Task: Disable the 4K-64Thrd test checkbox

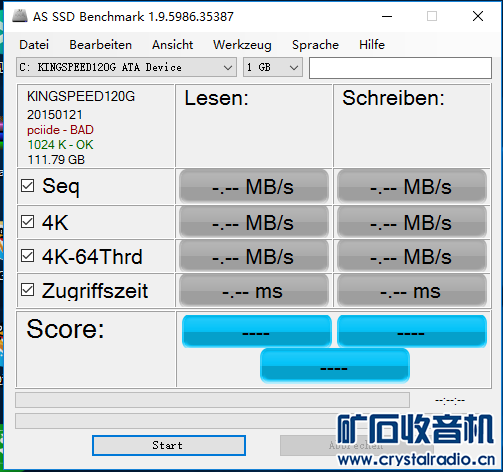Action: (27, 256)
